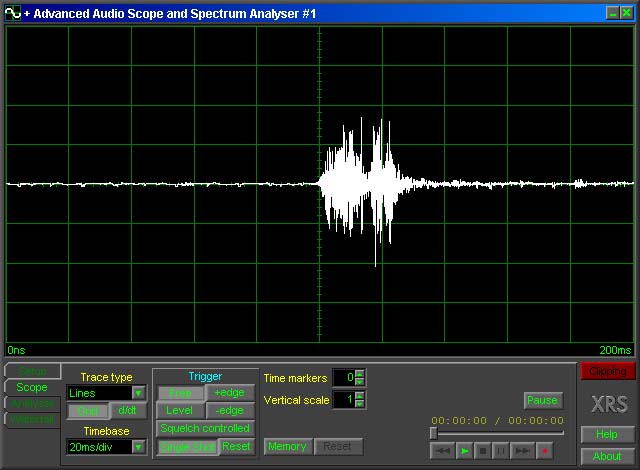Screen dimensions: 640x470
Task: Click the Trace type label
Action: click(x=107, y=377)
